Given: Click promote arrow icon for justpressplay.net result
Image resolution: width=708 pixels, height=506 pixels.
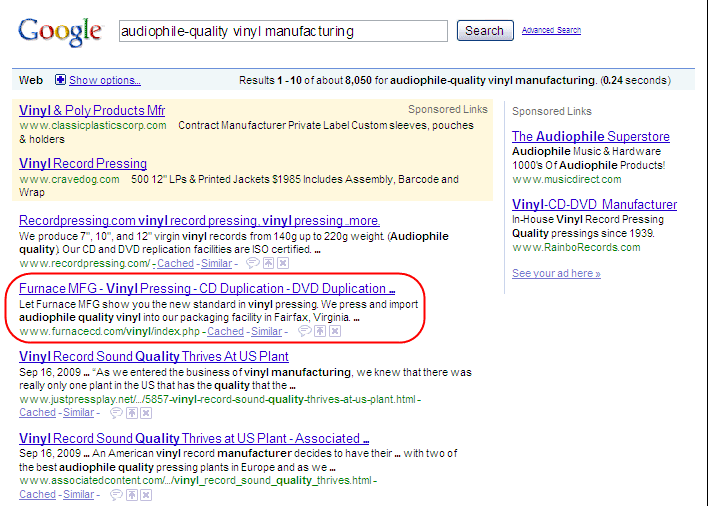Looking at the screenshot, I should pyautogui.click(x=132, y=413).
